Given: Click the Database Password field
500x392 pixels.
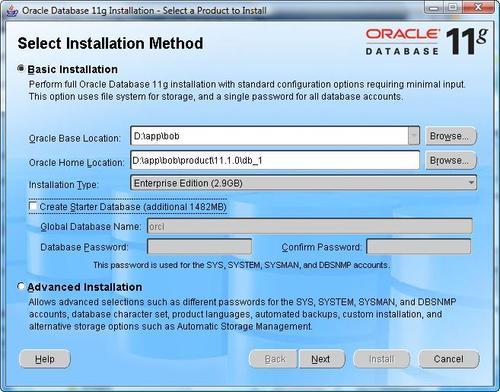Looking at the screenshot, I should 199,247.
